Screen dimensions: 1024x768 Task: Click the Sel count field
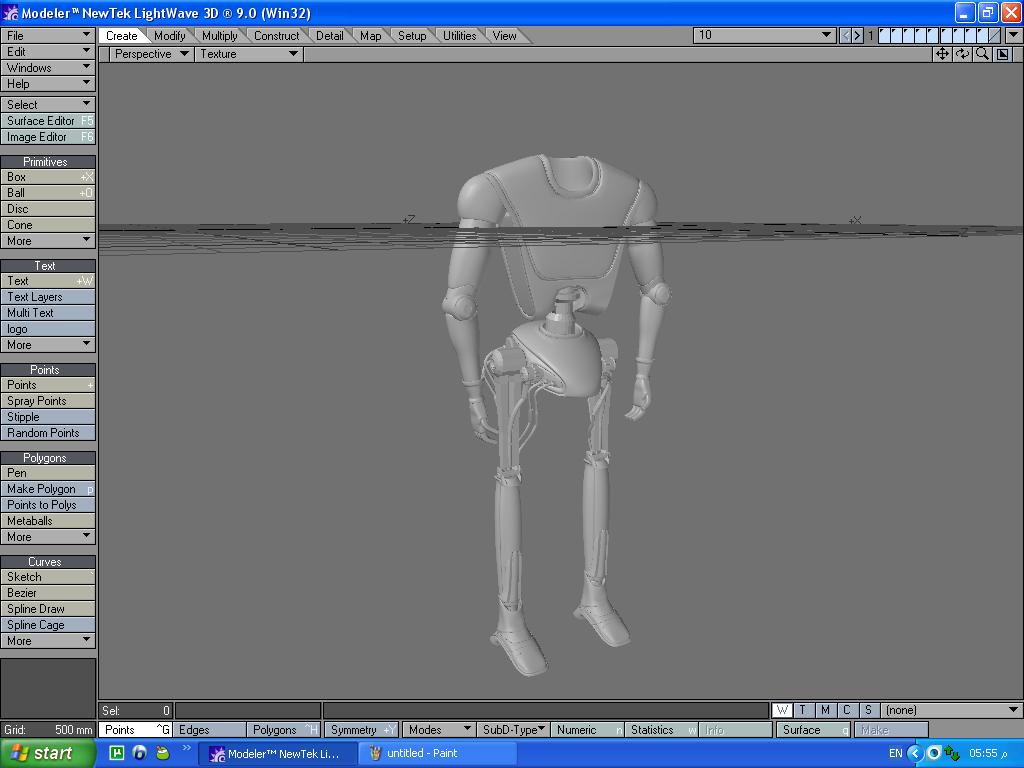point(136,711)
